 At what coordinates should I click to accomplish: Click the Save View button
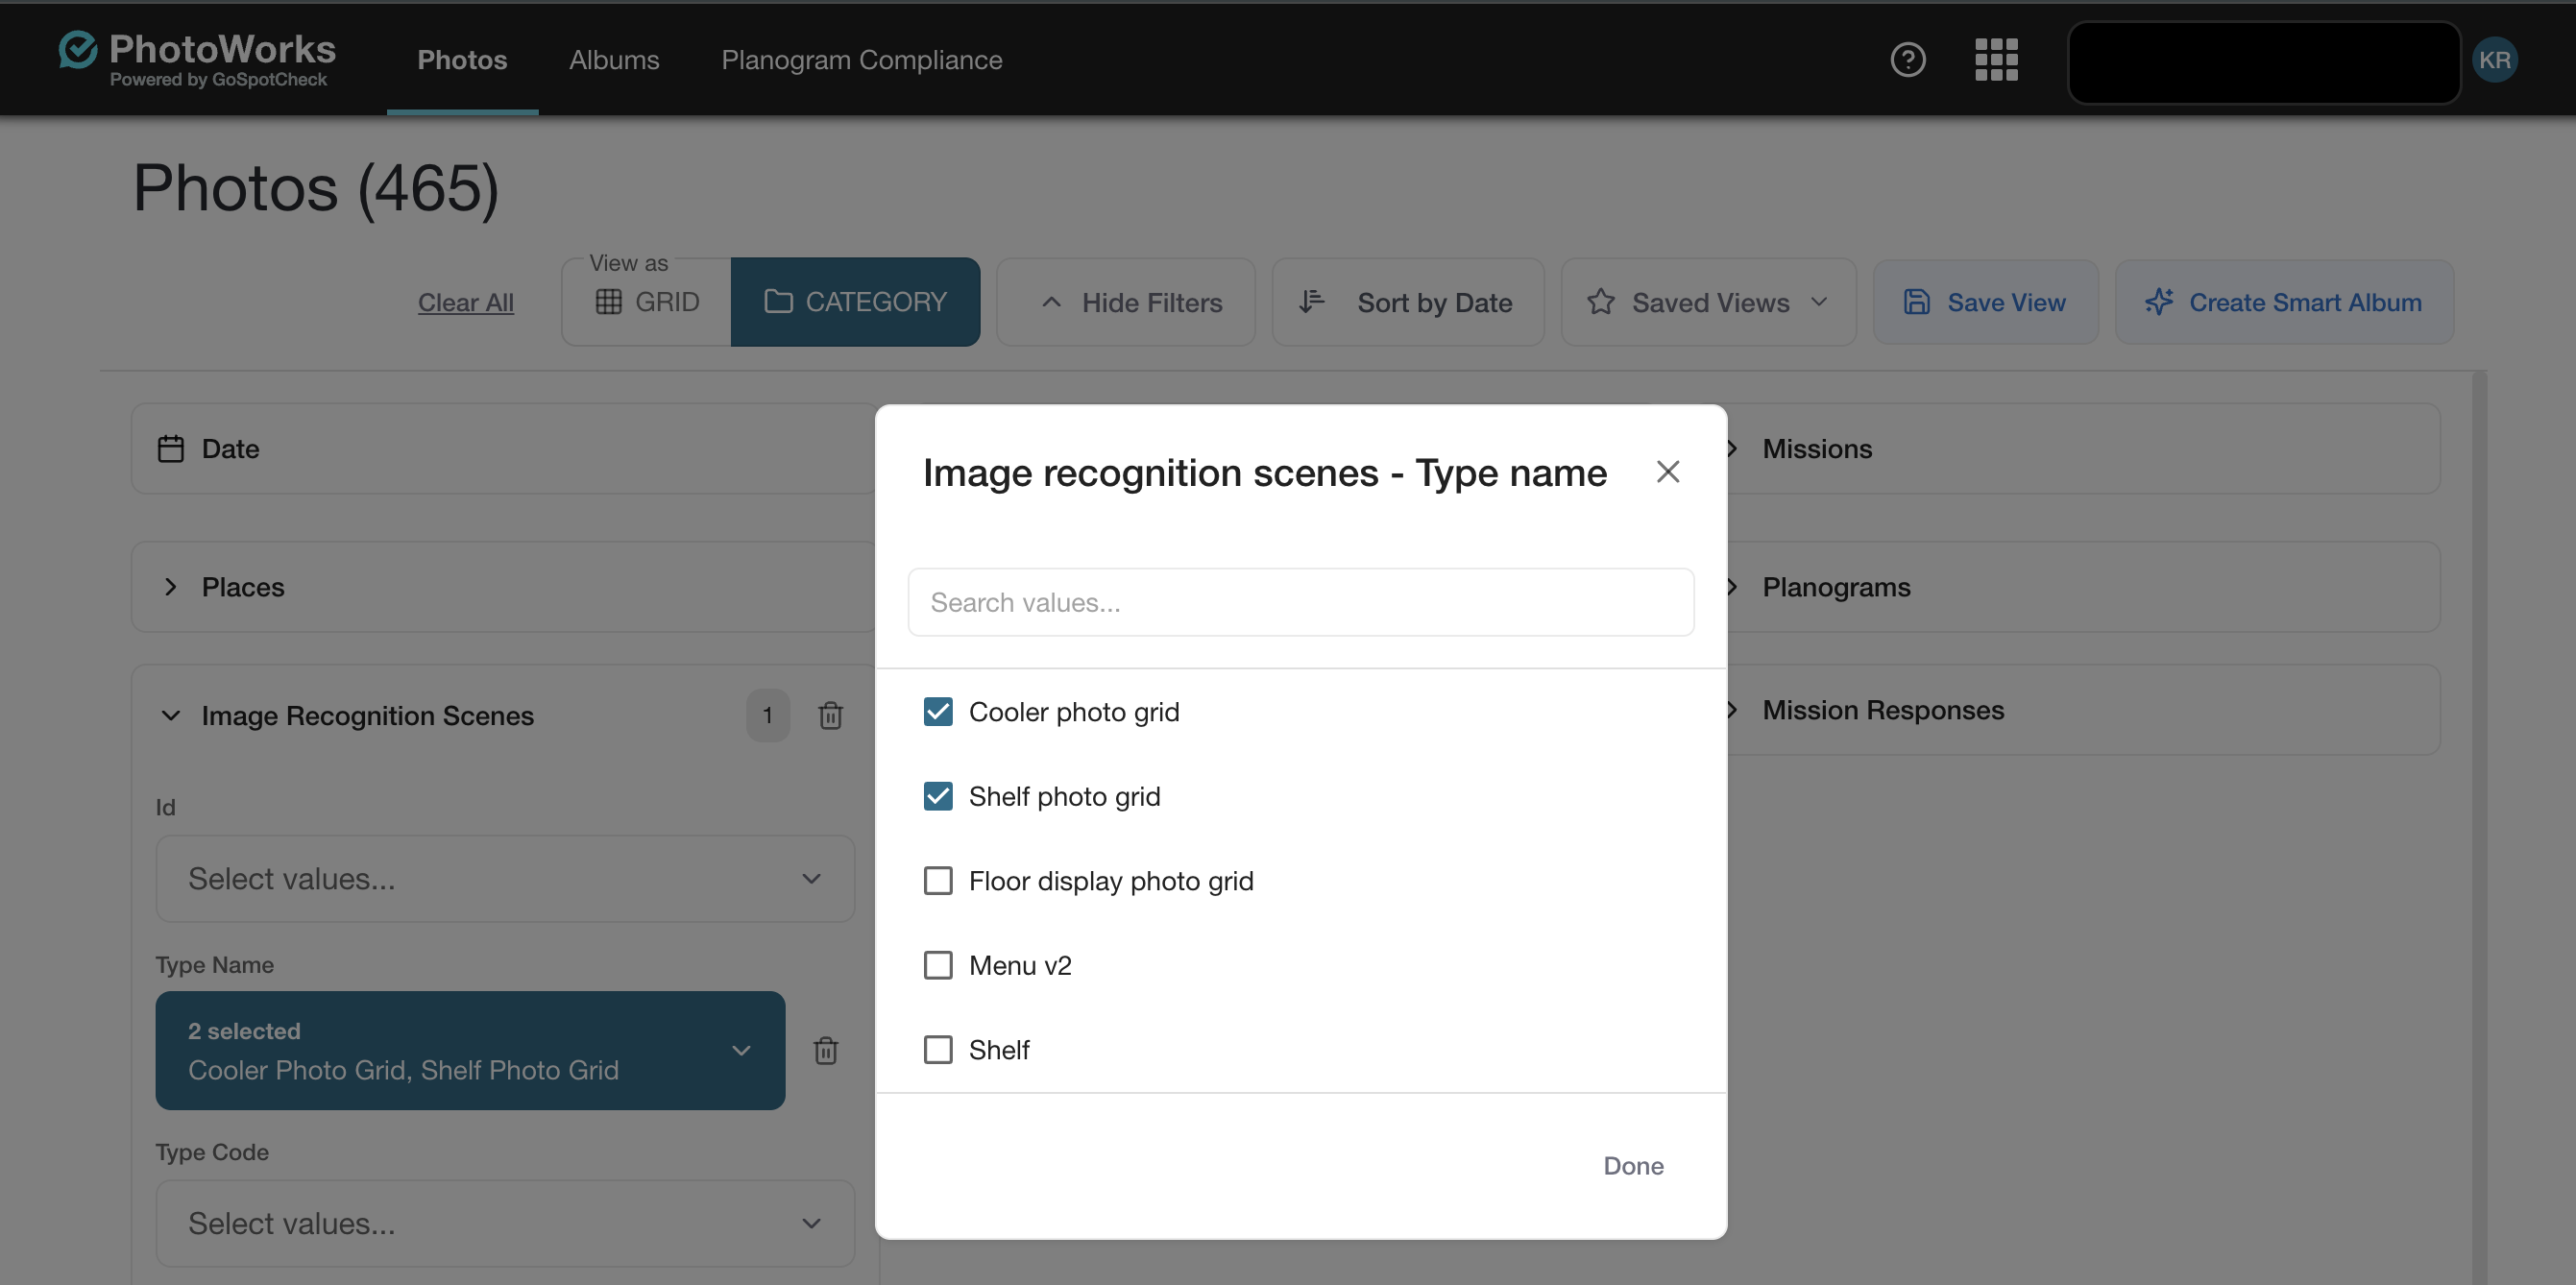[1985, 302]
